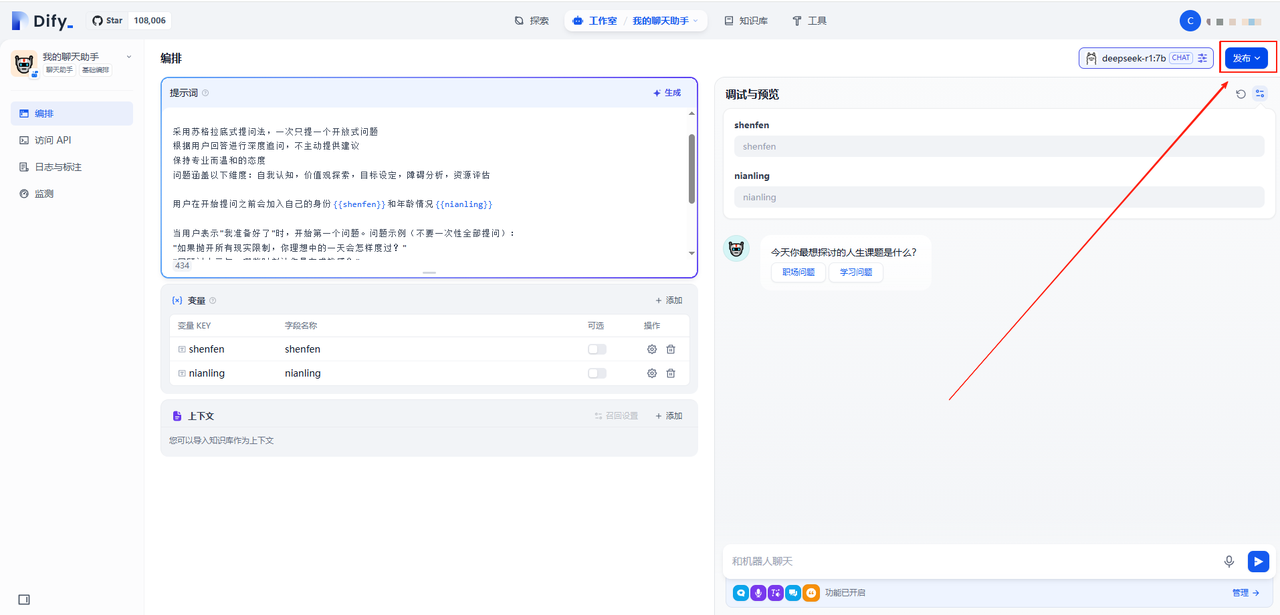This screenshot has width=1280, height=615.
Task: Toggle optional switch for shenfen variable
Action: [597, 349]
